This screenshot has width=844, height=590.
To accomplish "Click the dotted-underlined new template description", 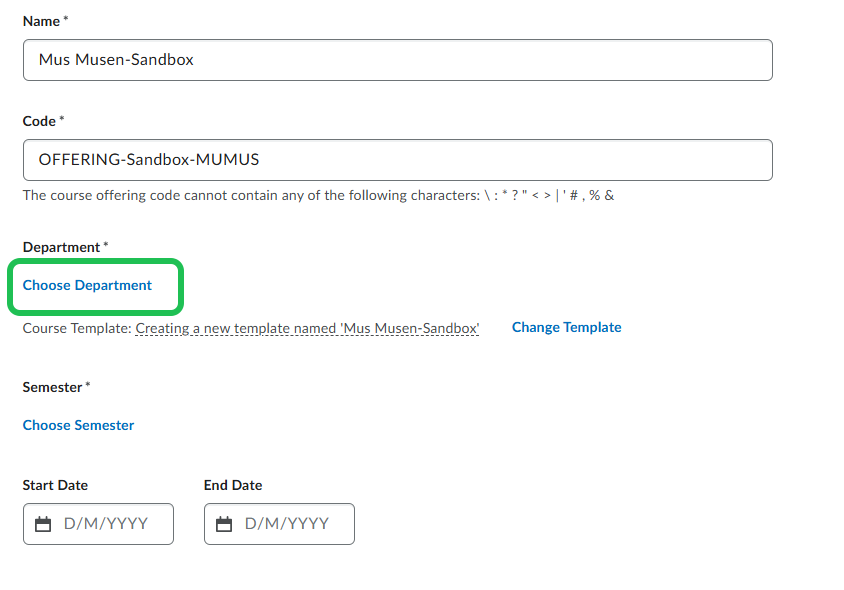I will pos(307,328).
